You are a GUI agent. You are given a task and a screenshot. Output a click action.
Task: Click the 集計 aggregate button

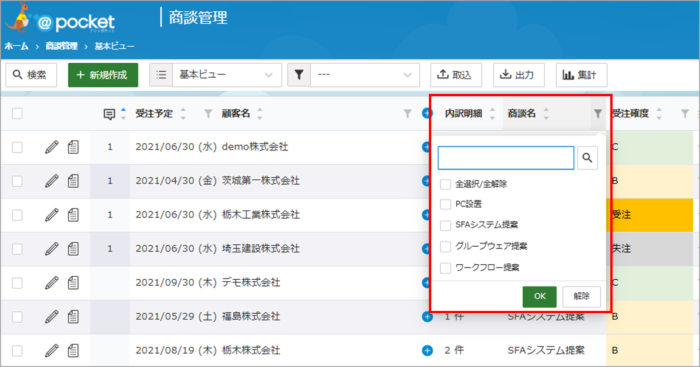(581, 75)
